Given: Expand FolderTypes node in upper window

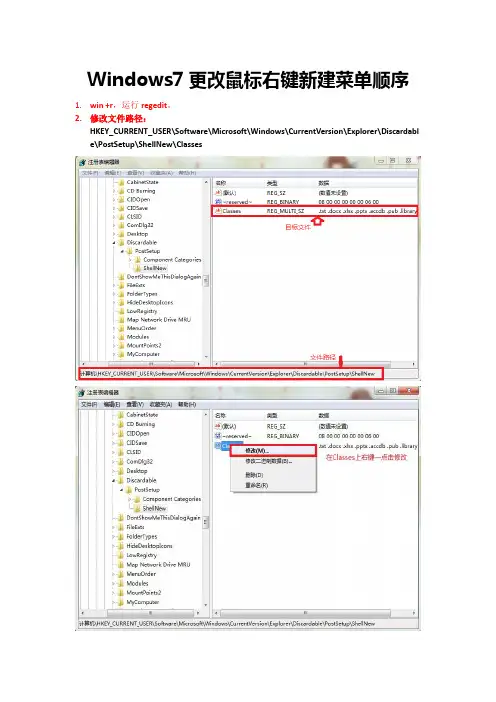Looking at the screenshot, I should [114, 294].
